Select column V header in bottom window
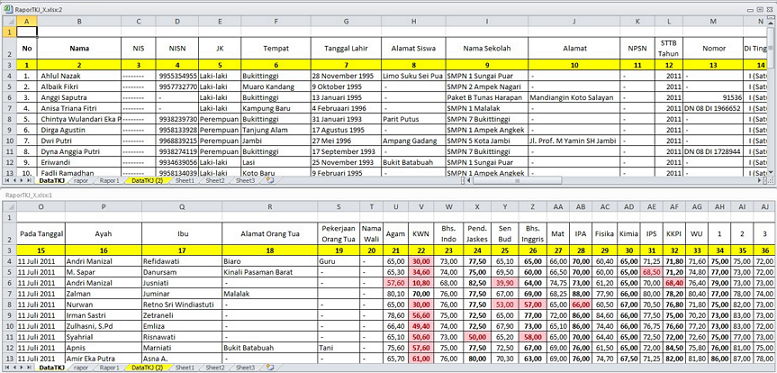Viewport: 777px width, 373px height. pyautogui.click(x=421, y=207)
